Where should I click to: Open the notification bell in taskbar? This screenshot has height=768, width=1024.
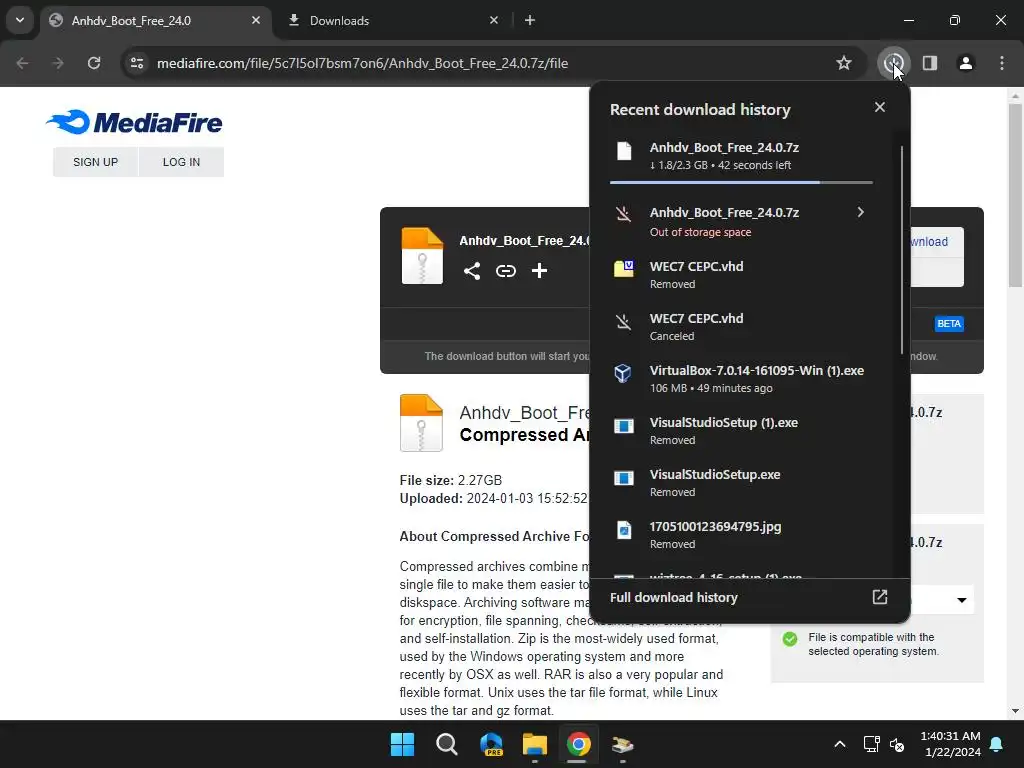[x=997, y=744]
